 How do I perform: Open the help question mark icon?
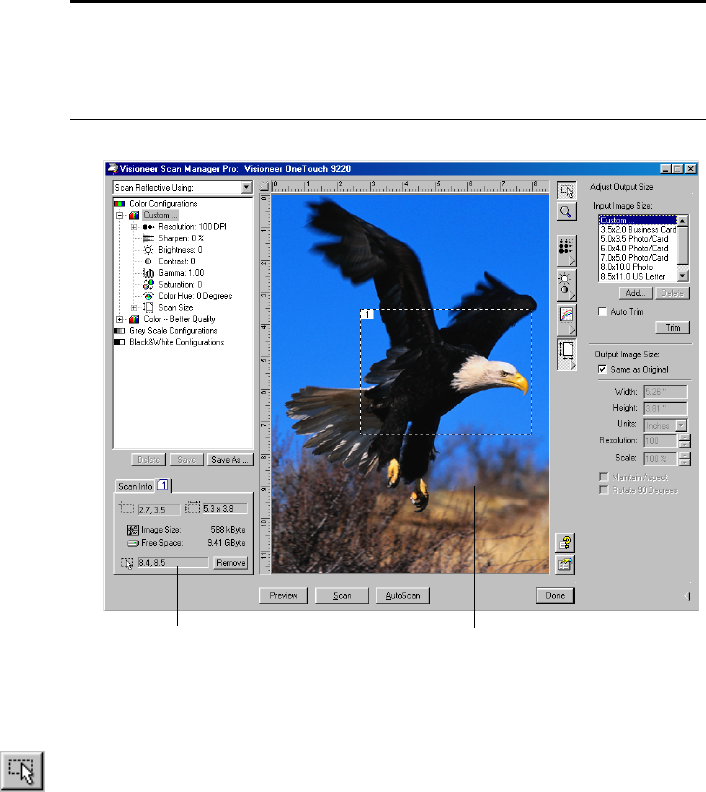566,543
